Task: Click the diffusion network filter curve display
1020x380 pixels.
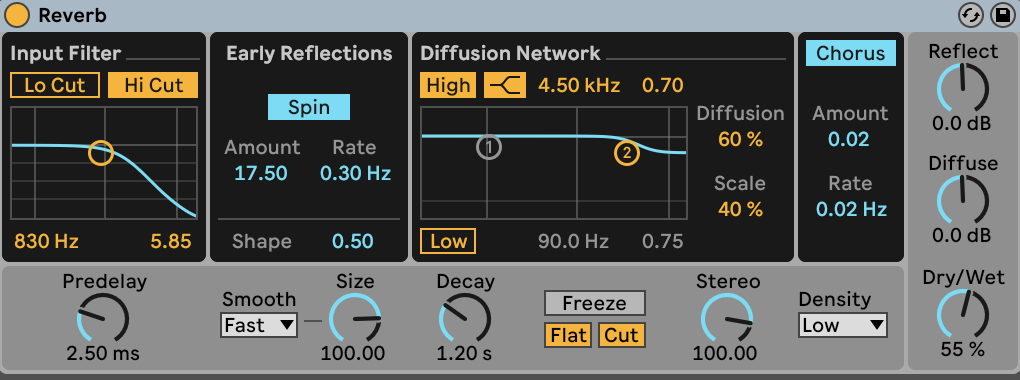Action: point(554,163)
